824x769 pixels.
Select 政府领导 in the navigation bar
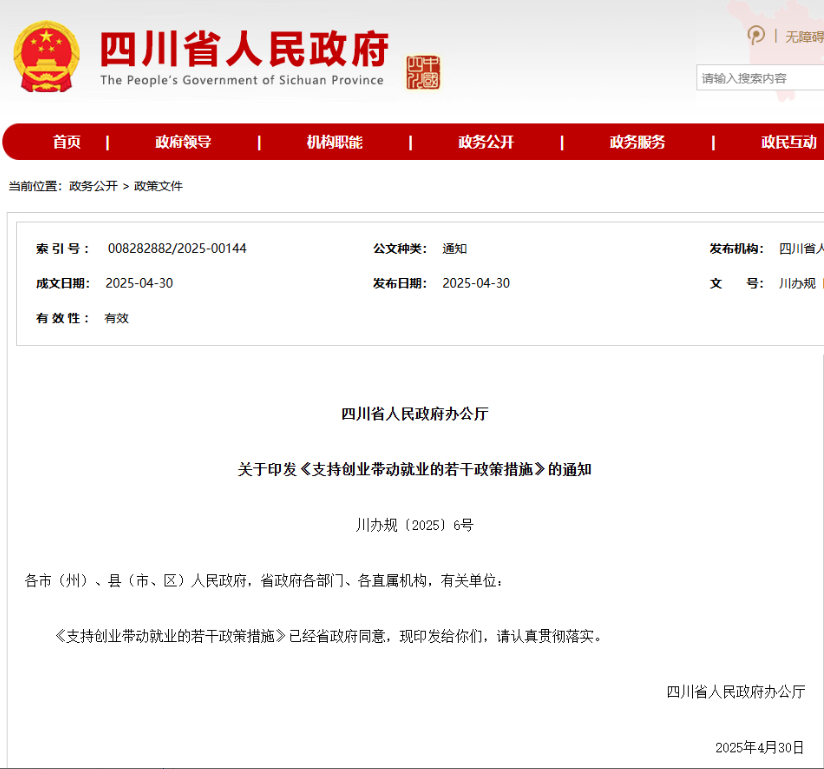[x=183, y=142]
